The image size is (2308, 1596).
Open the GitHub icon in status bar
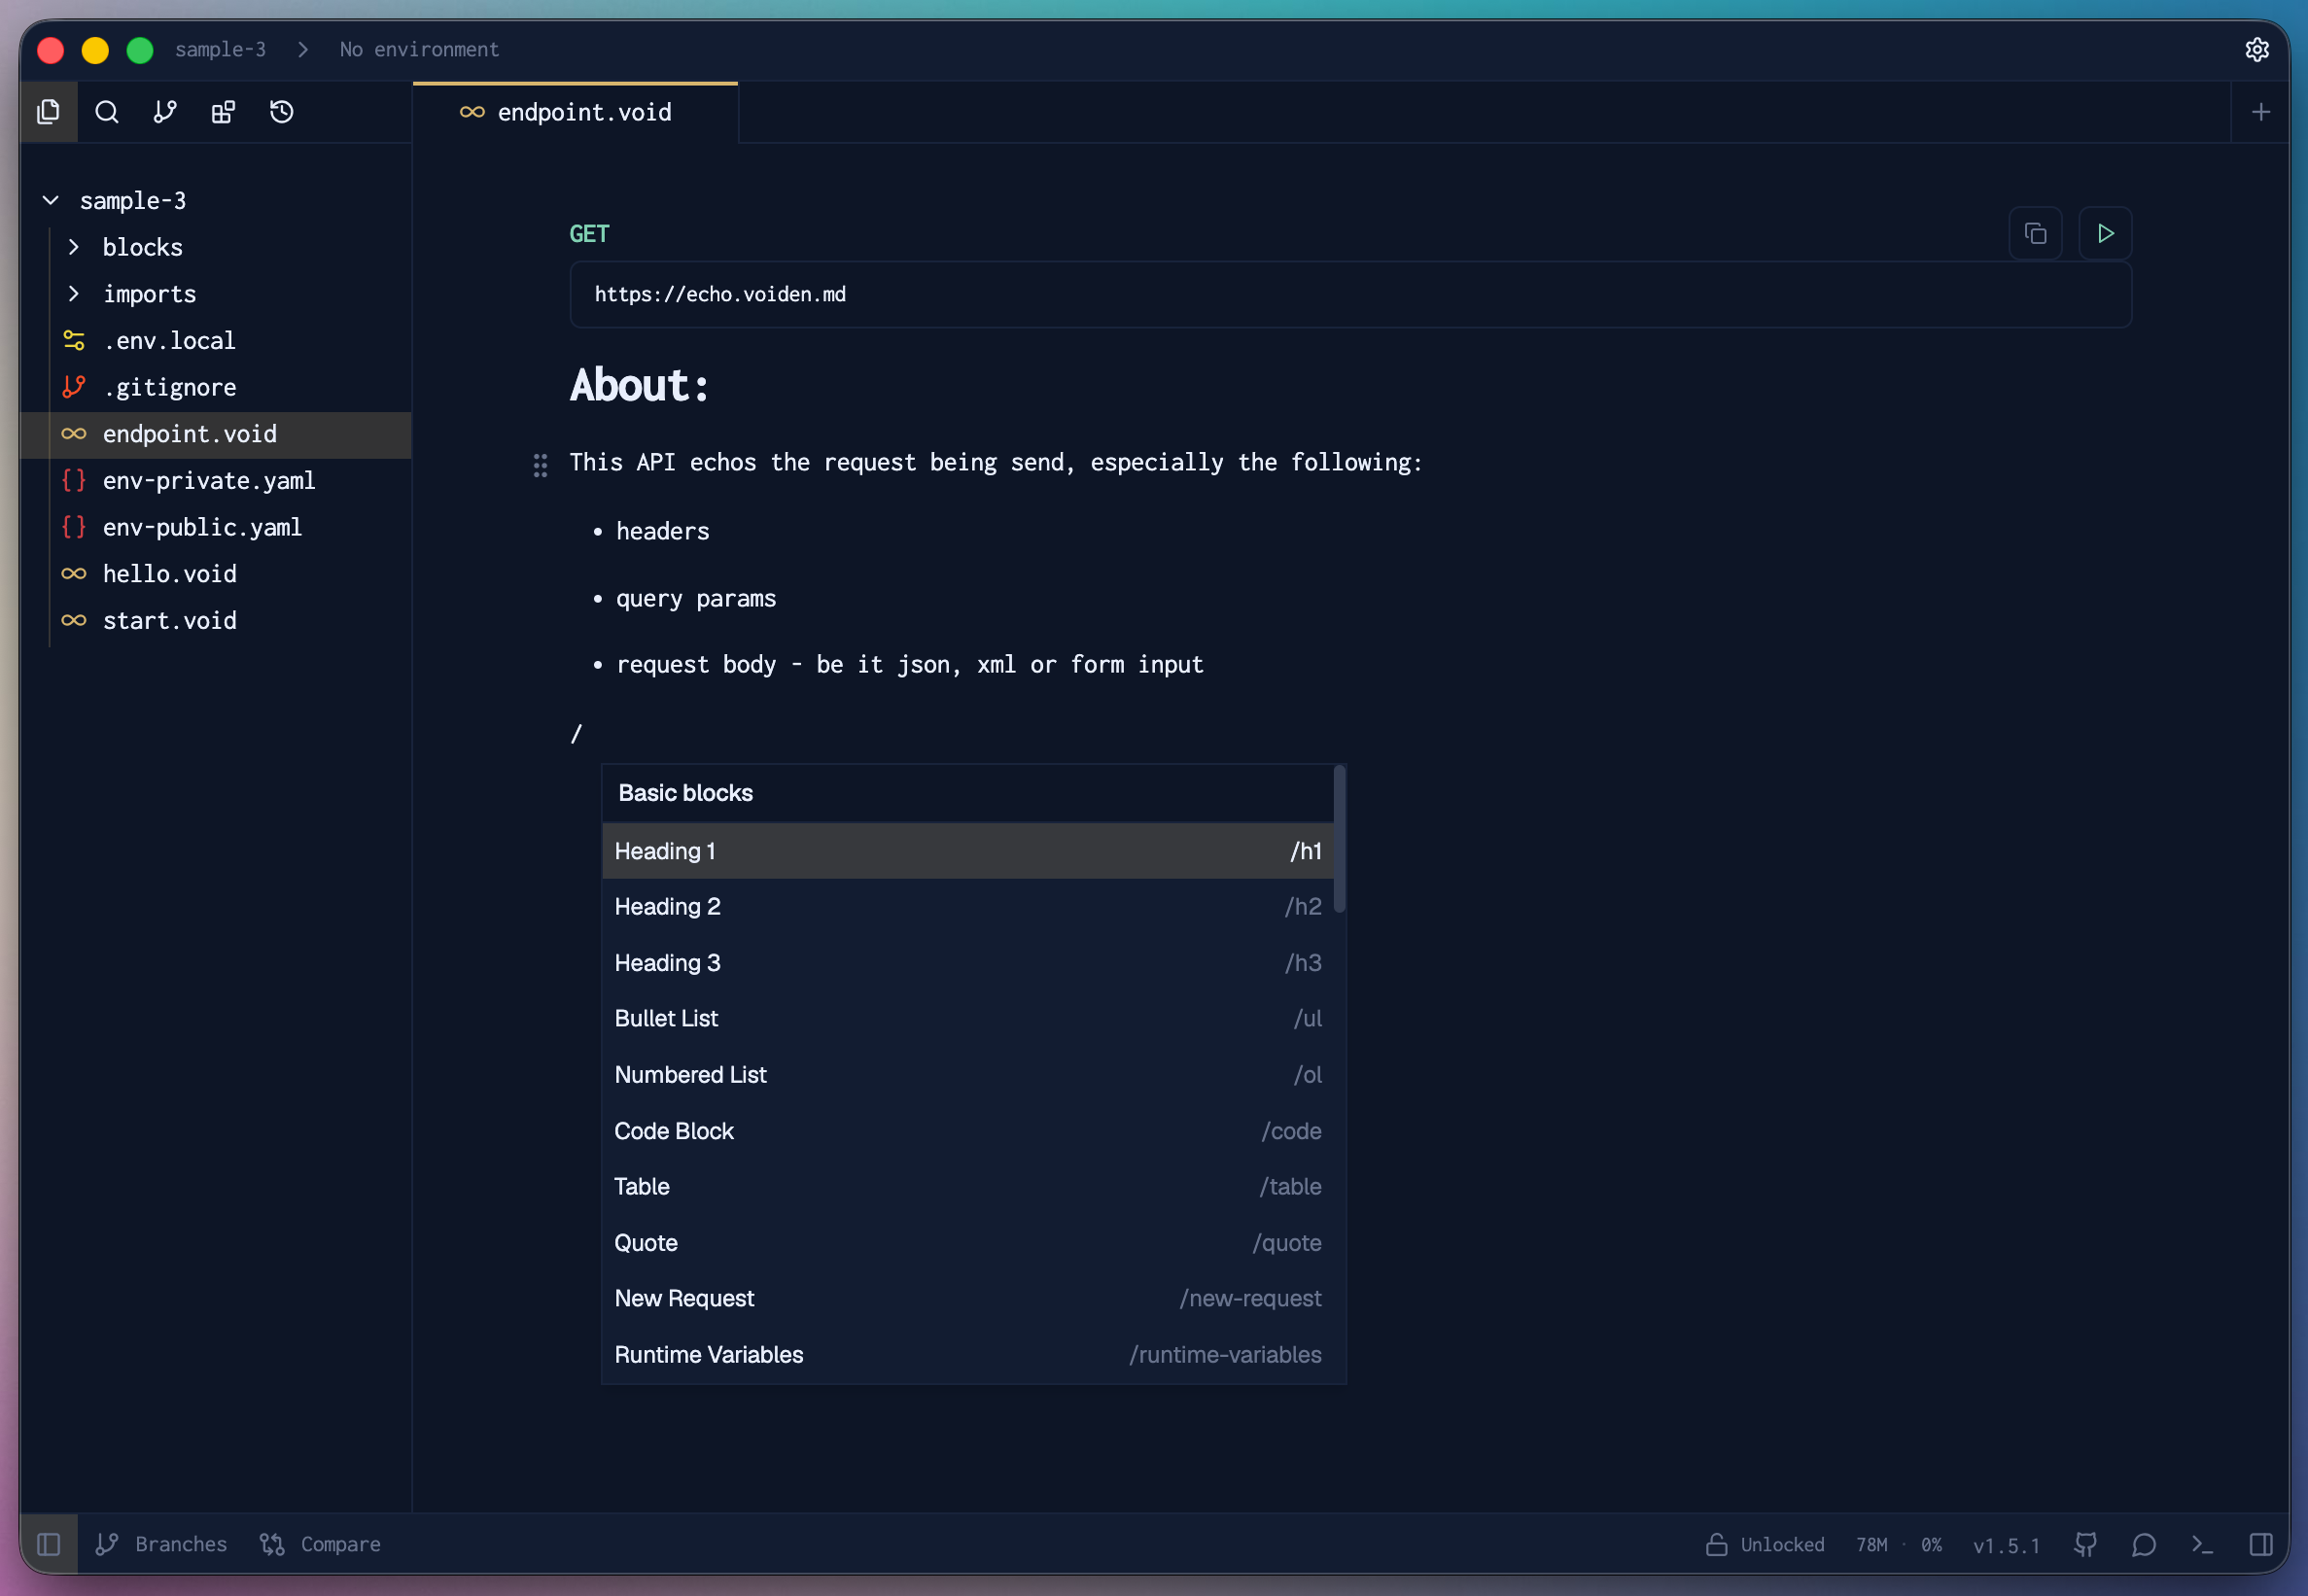[x=2086, y=1544]
